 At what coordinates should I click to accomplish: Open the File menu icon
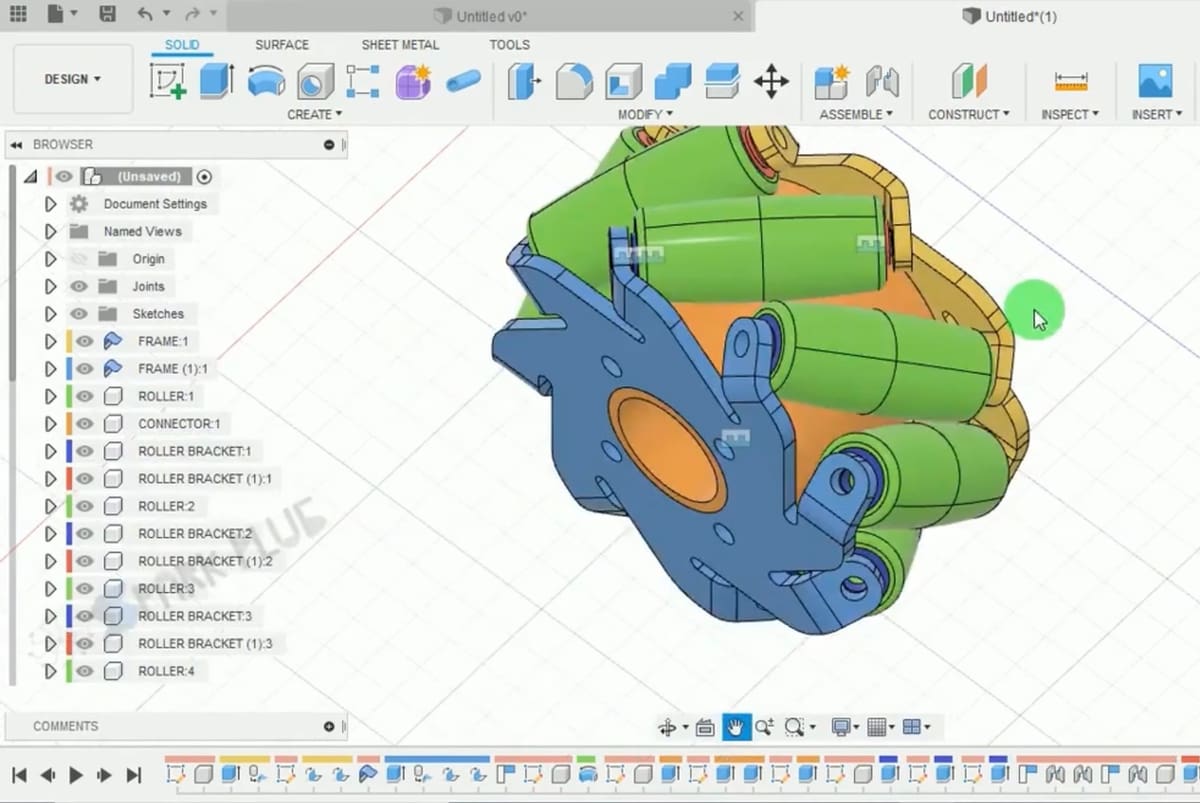click(x=55, y=15)
